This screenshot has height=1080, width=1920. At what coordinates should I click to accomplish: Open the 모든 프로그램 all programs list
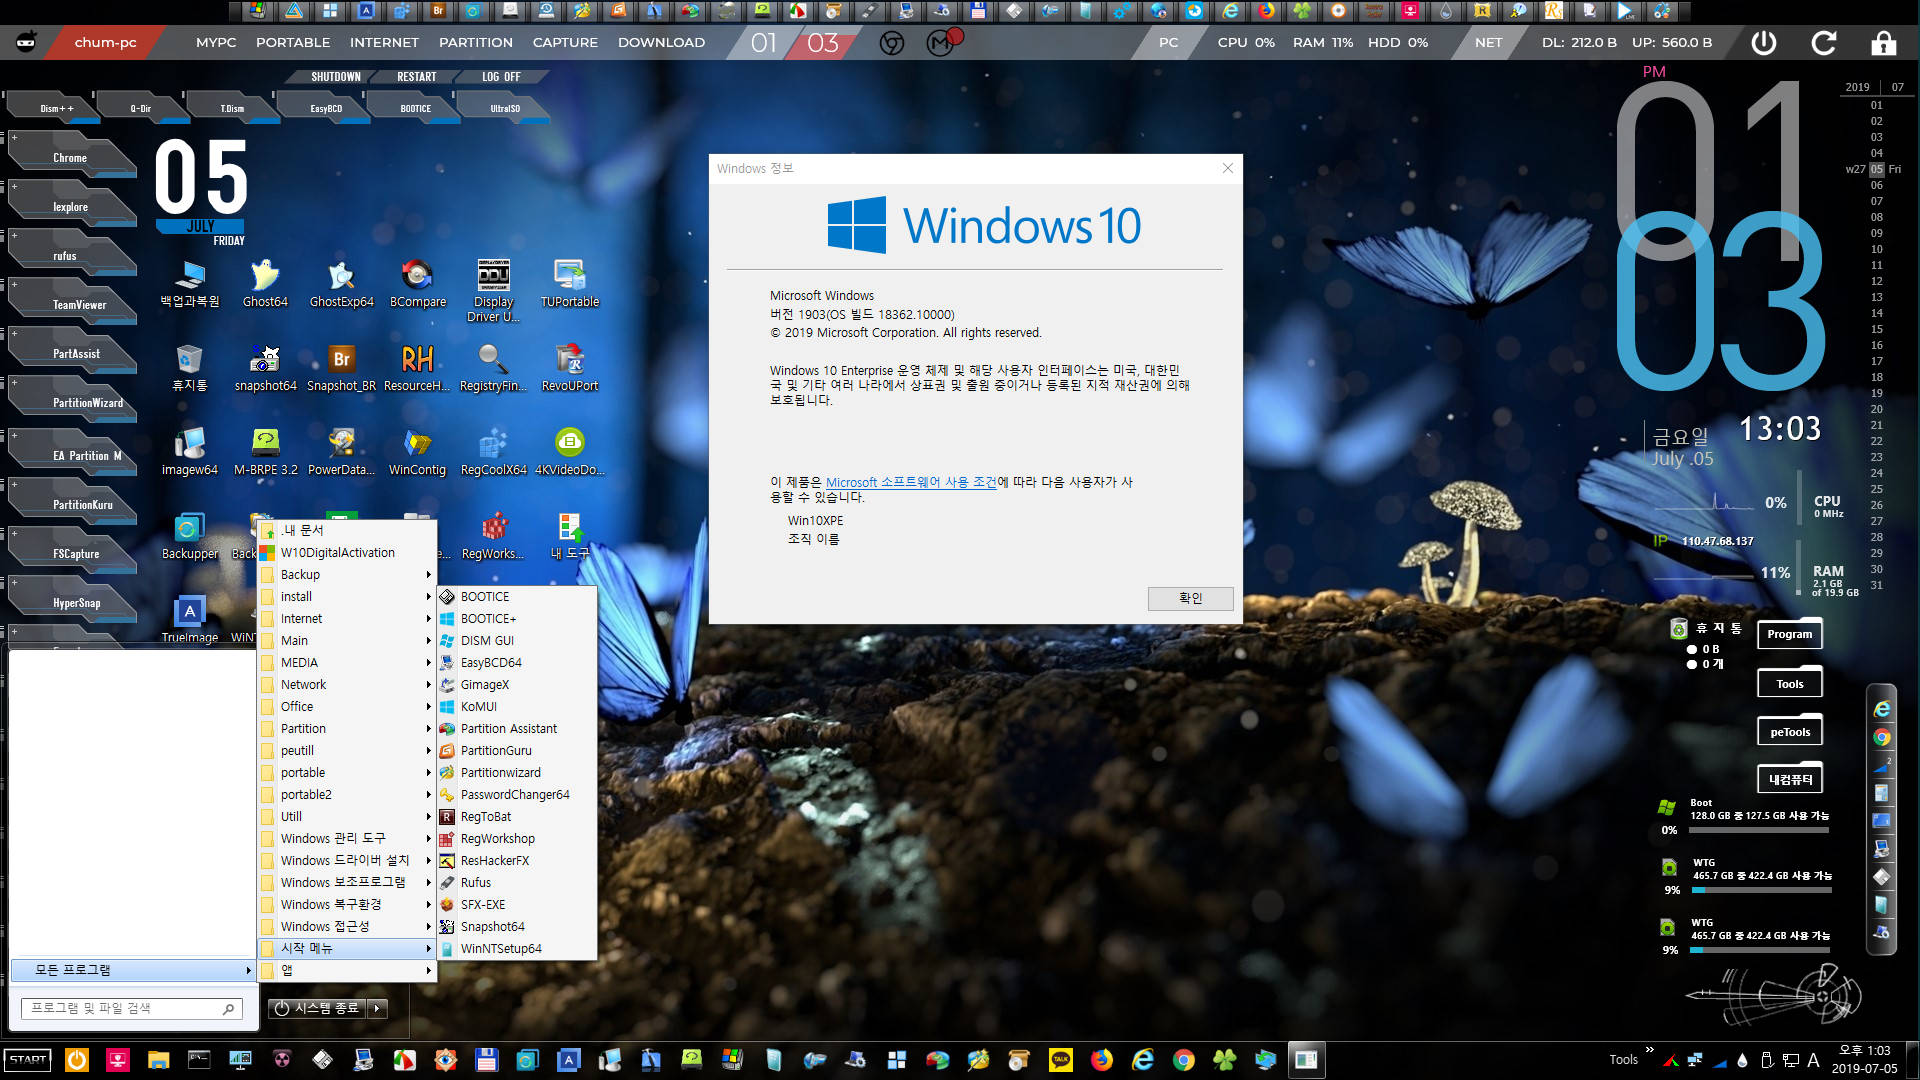[x=133, y=970]
